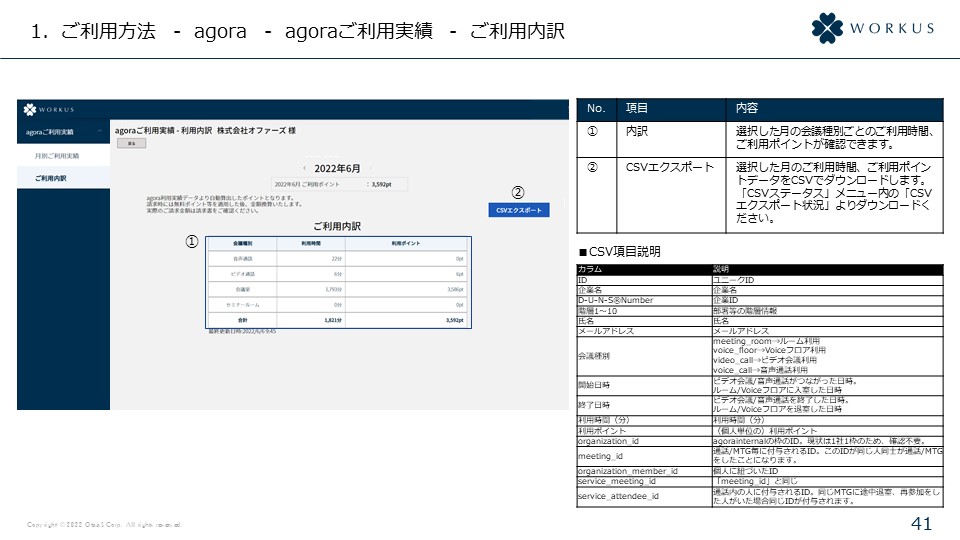Image resolution: width=960 pixels, height=540 pixels.
Task: Collapse the agoraご利用実績 sidebar section
Action: point(99,132)
